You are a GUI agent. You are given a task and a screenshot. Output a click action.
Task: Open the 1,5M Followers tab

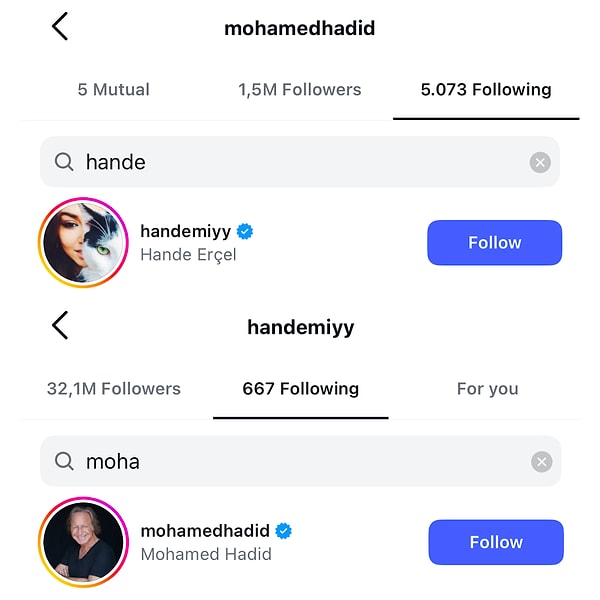click(300, 90)
